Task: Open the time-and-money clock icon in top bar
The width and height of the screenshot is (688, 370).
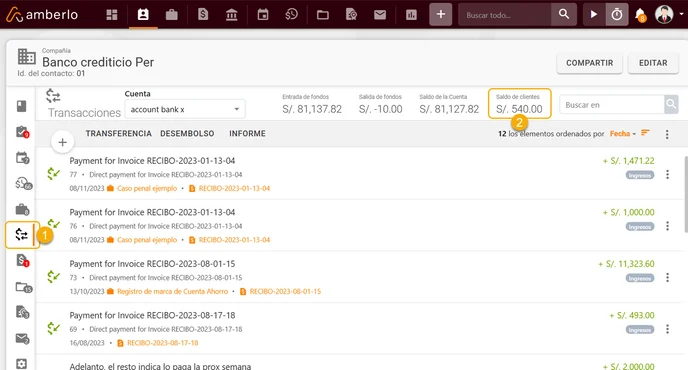Action: 291,15
